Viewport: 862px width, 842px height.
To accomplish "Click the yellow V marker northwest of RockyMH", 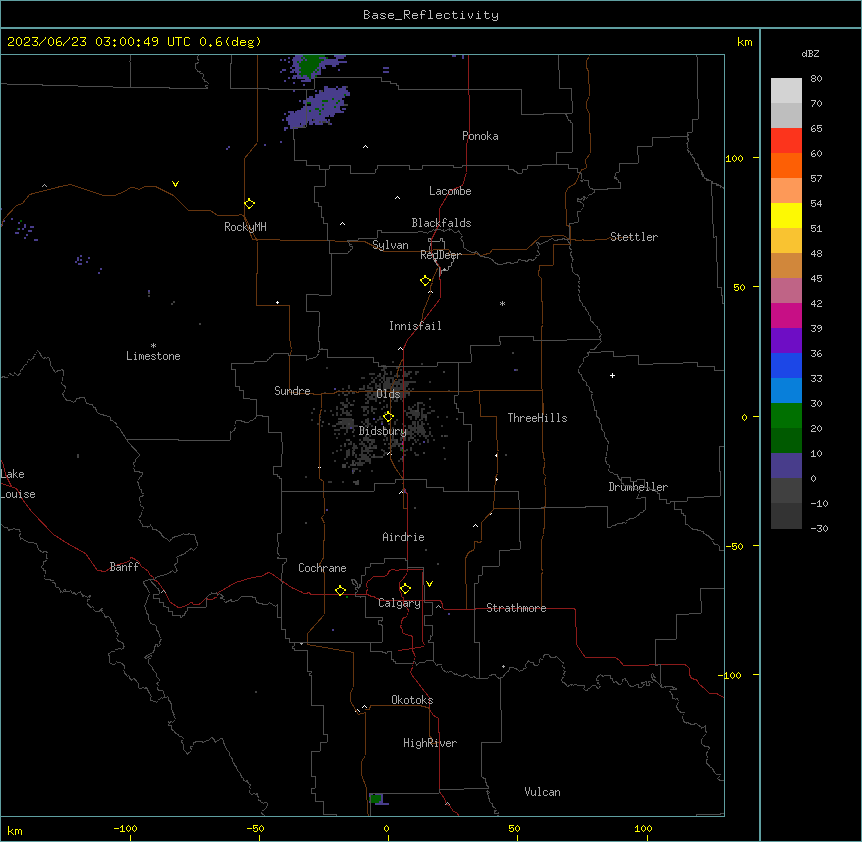I will tap(175, 184).
